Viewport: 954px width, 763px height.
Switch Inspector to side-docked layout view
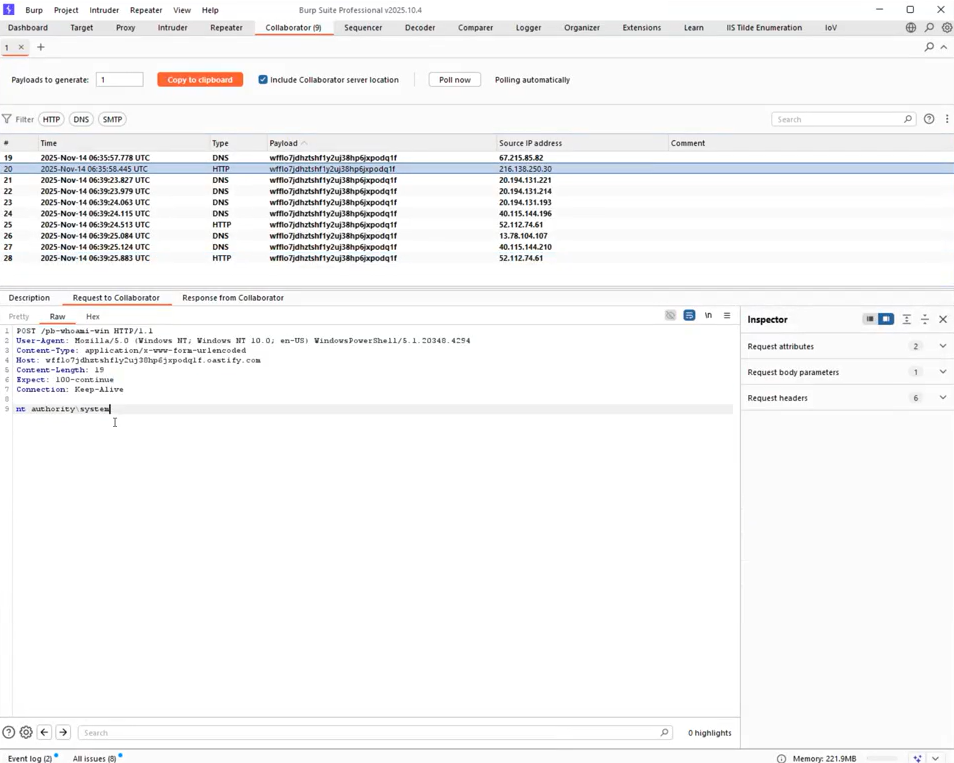(x=886, y=319)
